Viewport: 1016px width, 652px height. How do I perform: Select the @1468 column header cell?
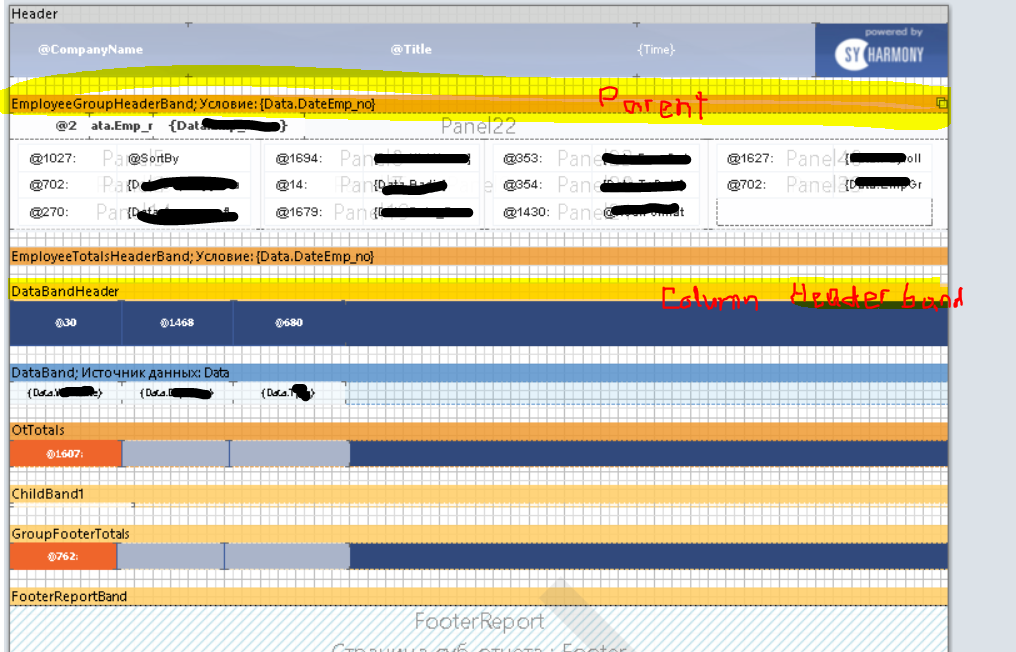point(177,322)
